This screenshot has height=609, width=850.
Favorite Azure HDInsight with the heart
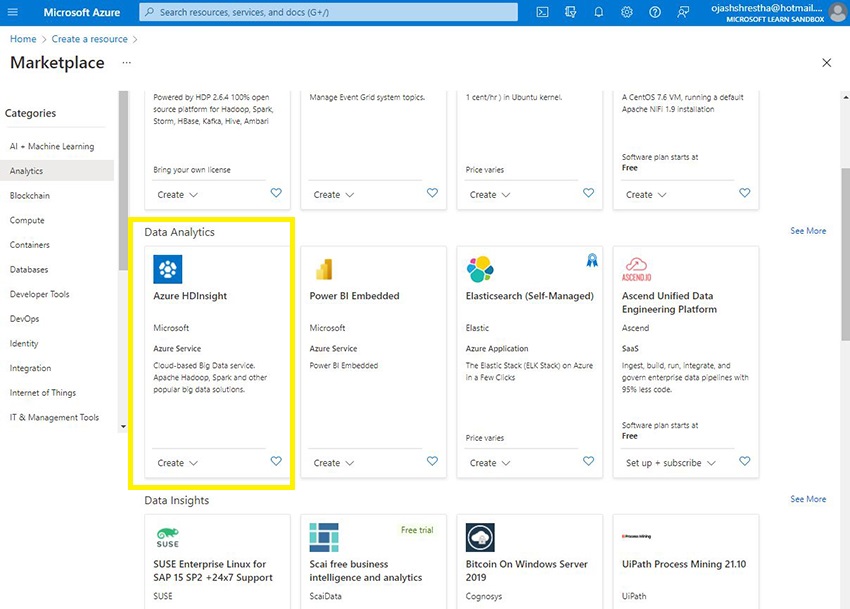tap(276, 462)
